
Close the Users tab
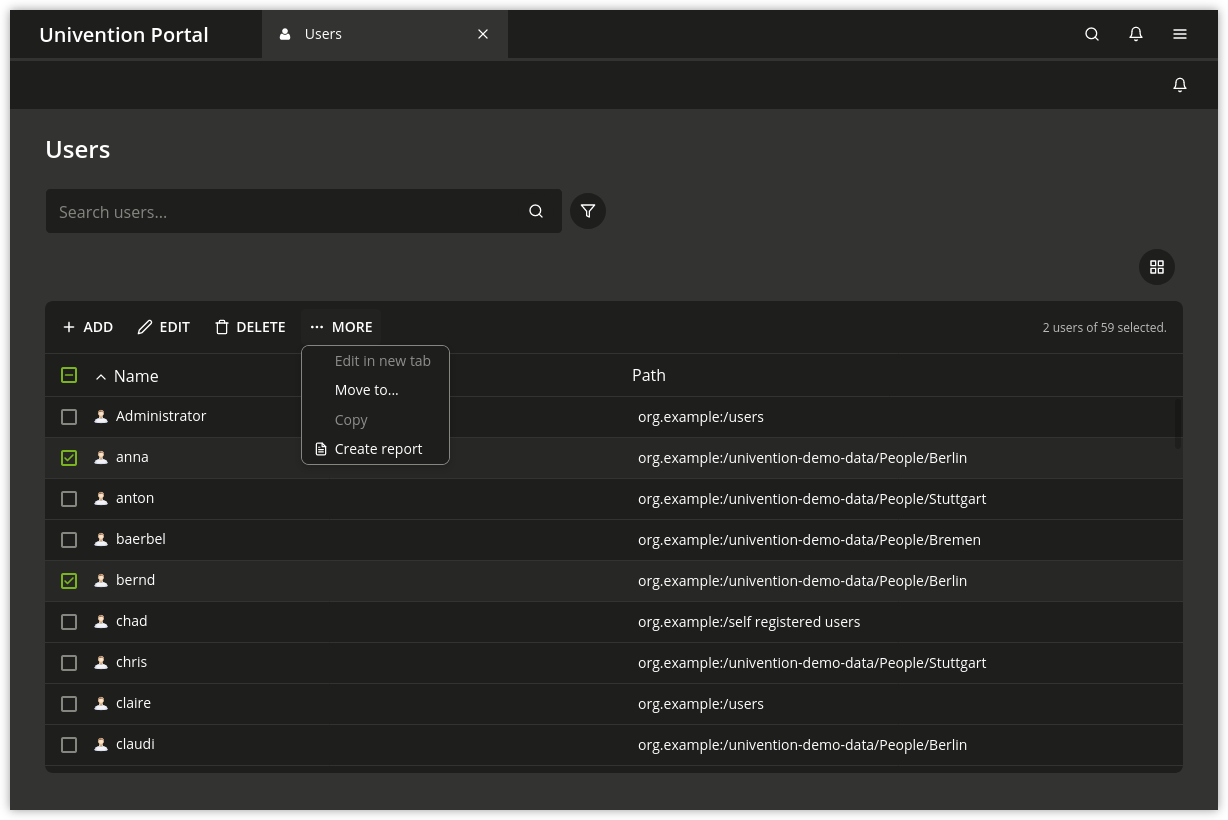[x=483, y=34]
